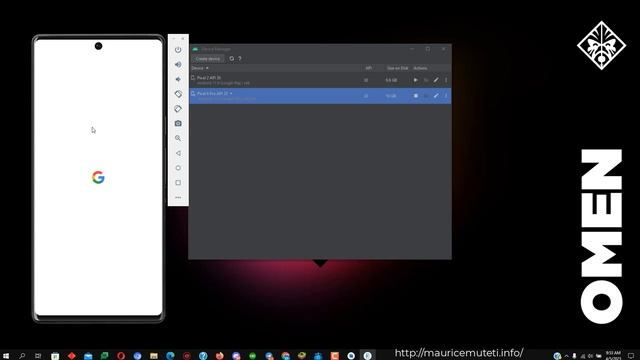The height and width of the screenshot is (360, 640).
Task: Open Task View on the taskbar
Action: (x=38, y=356)
